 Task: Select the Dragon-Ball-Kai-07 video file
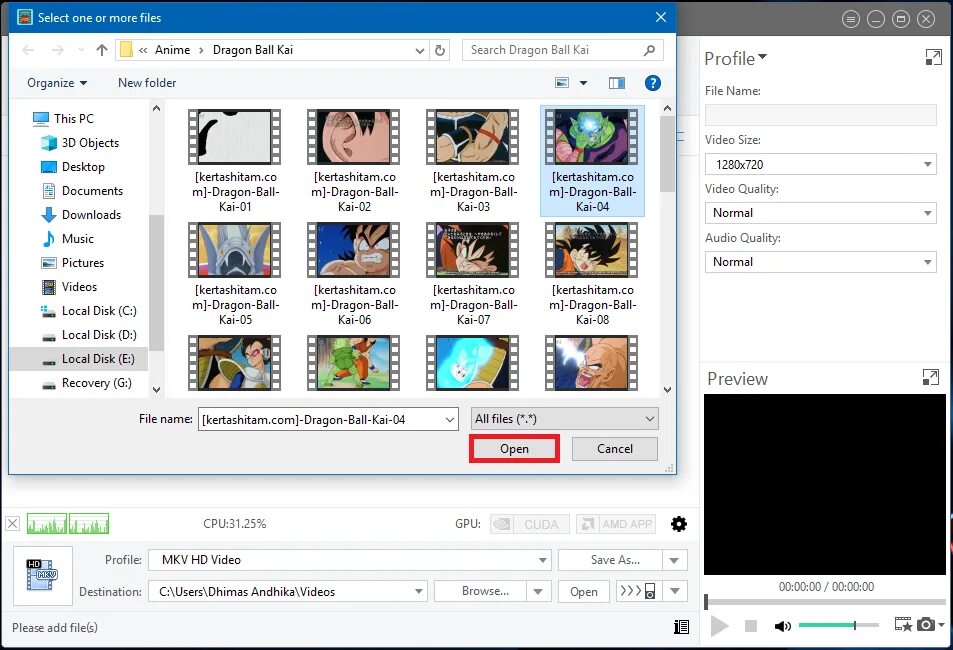tap(473, 274)
